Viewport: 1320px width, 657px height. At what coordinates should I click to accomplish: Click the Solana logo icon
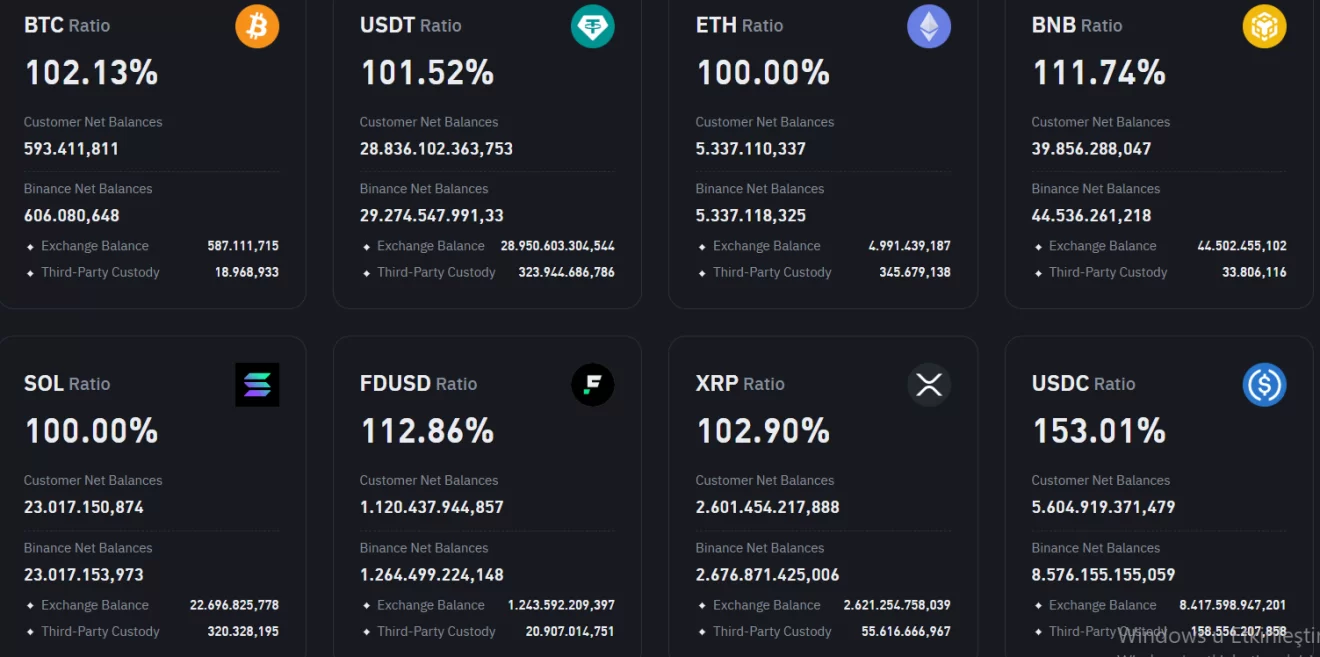[x=257, y=385]
